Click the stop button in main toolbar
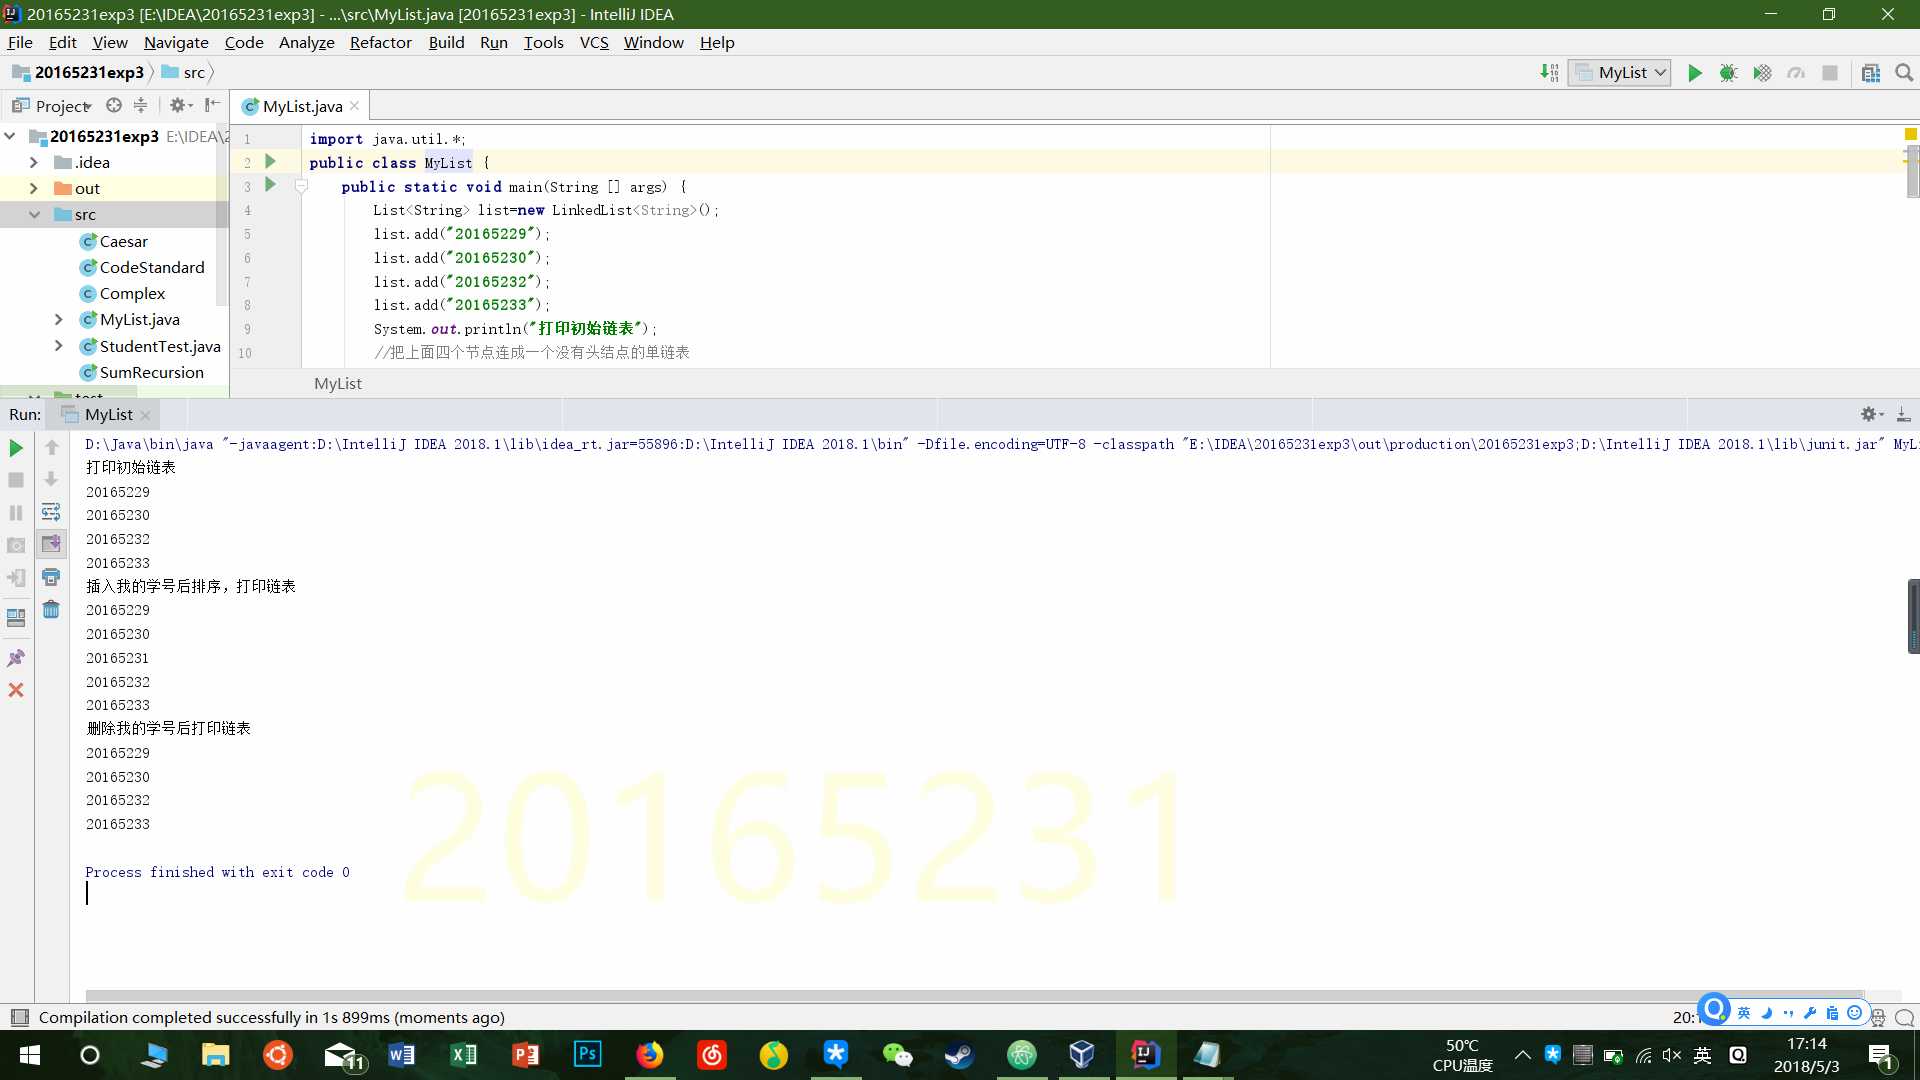 pos(1830,73)
